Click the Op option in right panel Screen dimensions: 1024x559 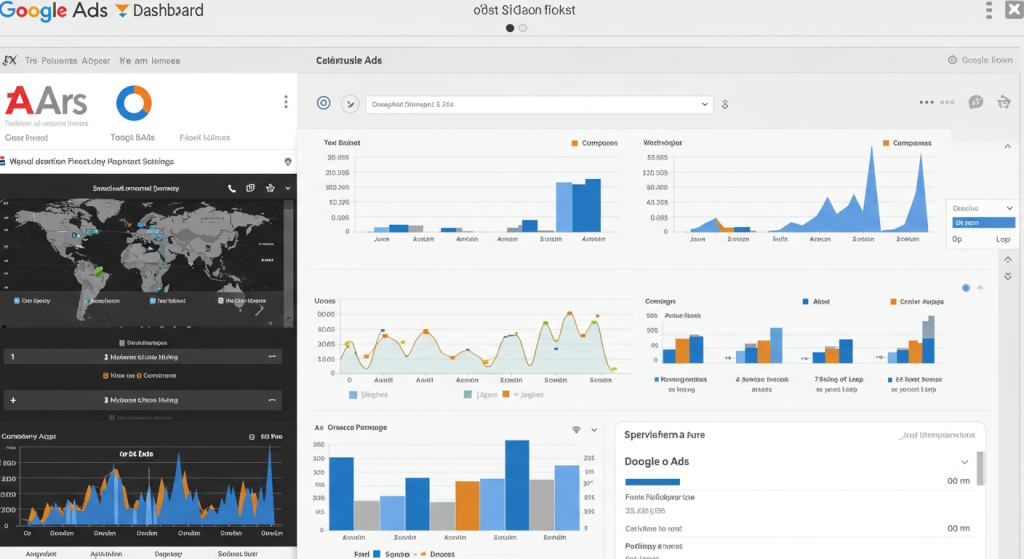[957, 239]
